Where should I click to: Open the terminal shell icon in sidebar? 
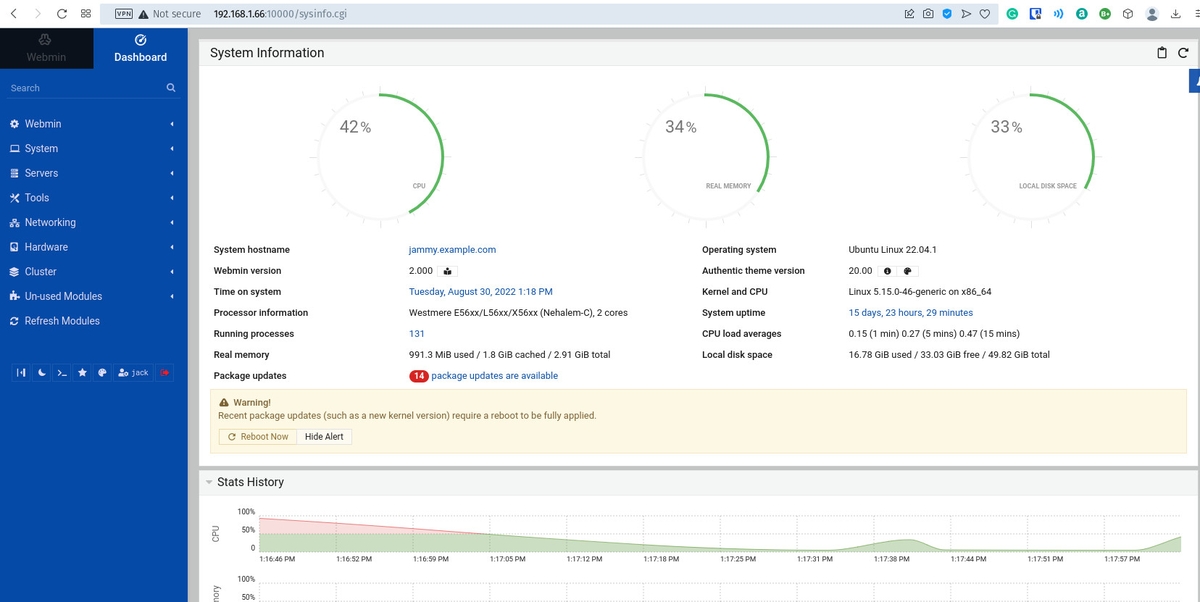61,372
